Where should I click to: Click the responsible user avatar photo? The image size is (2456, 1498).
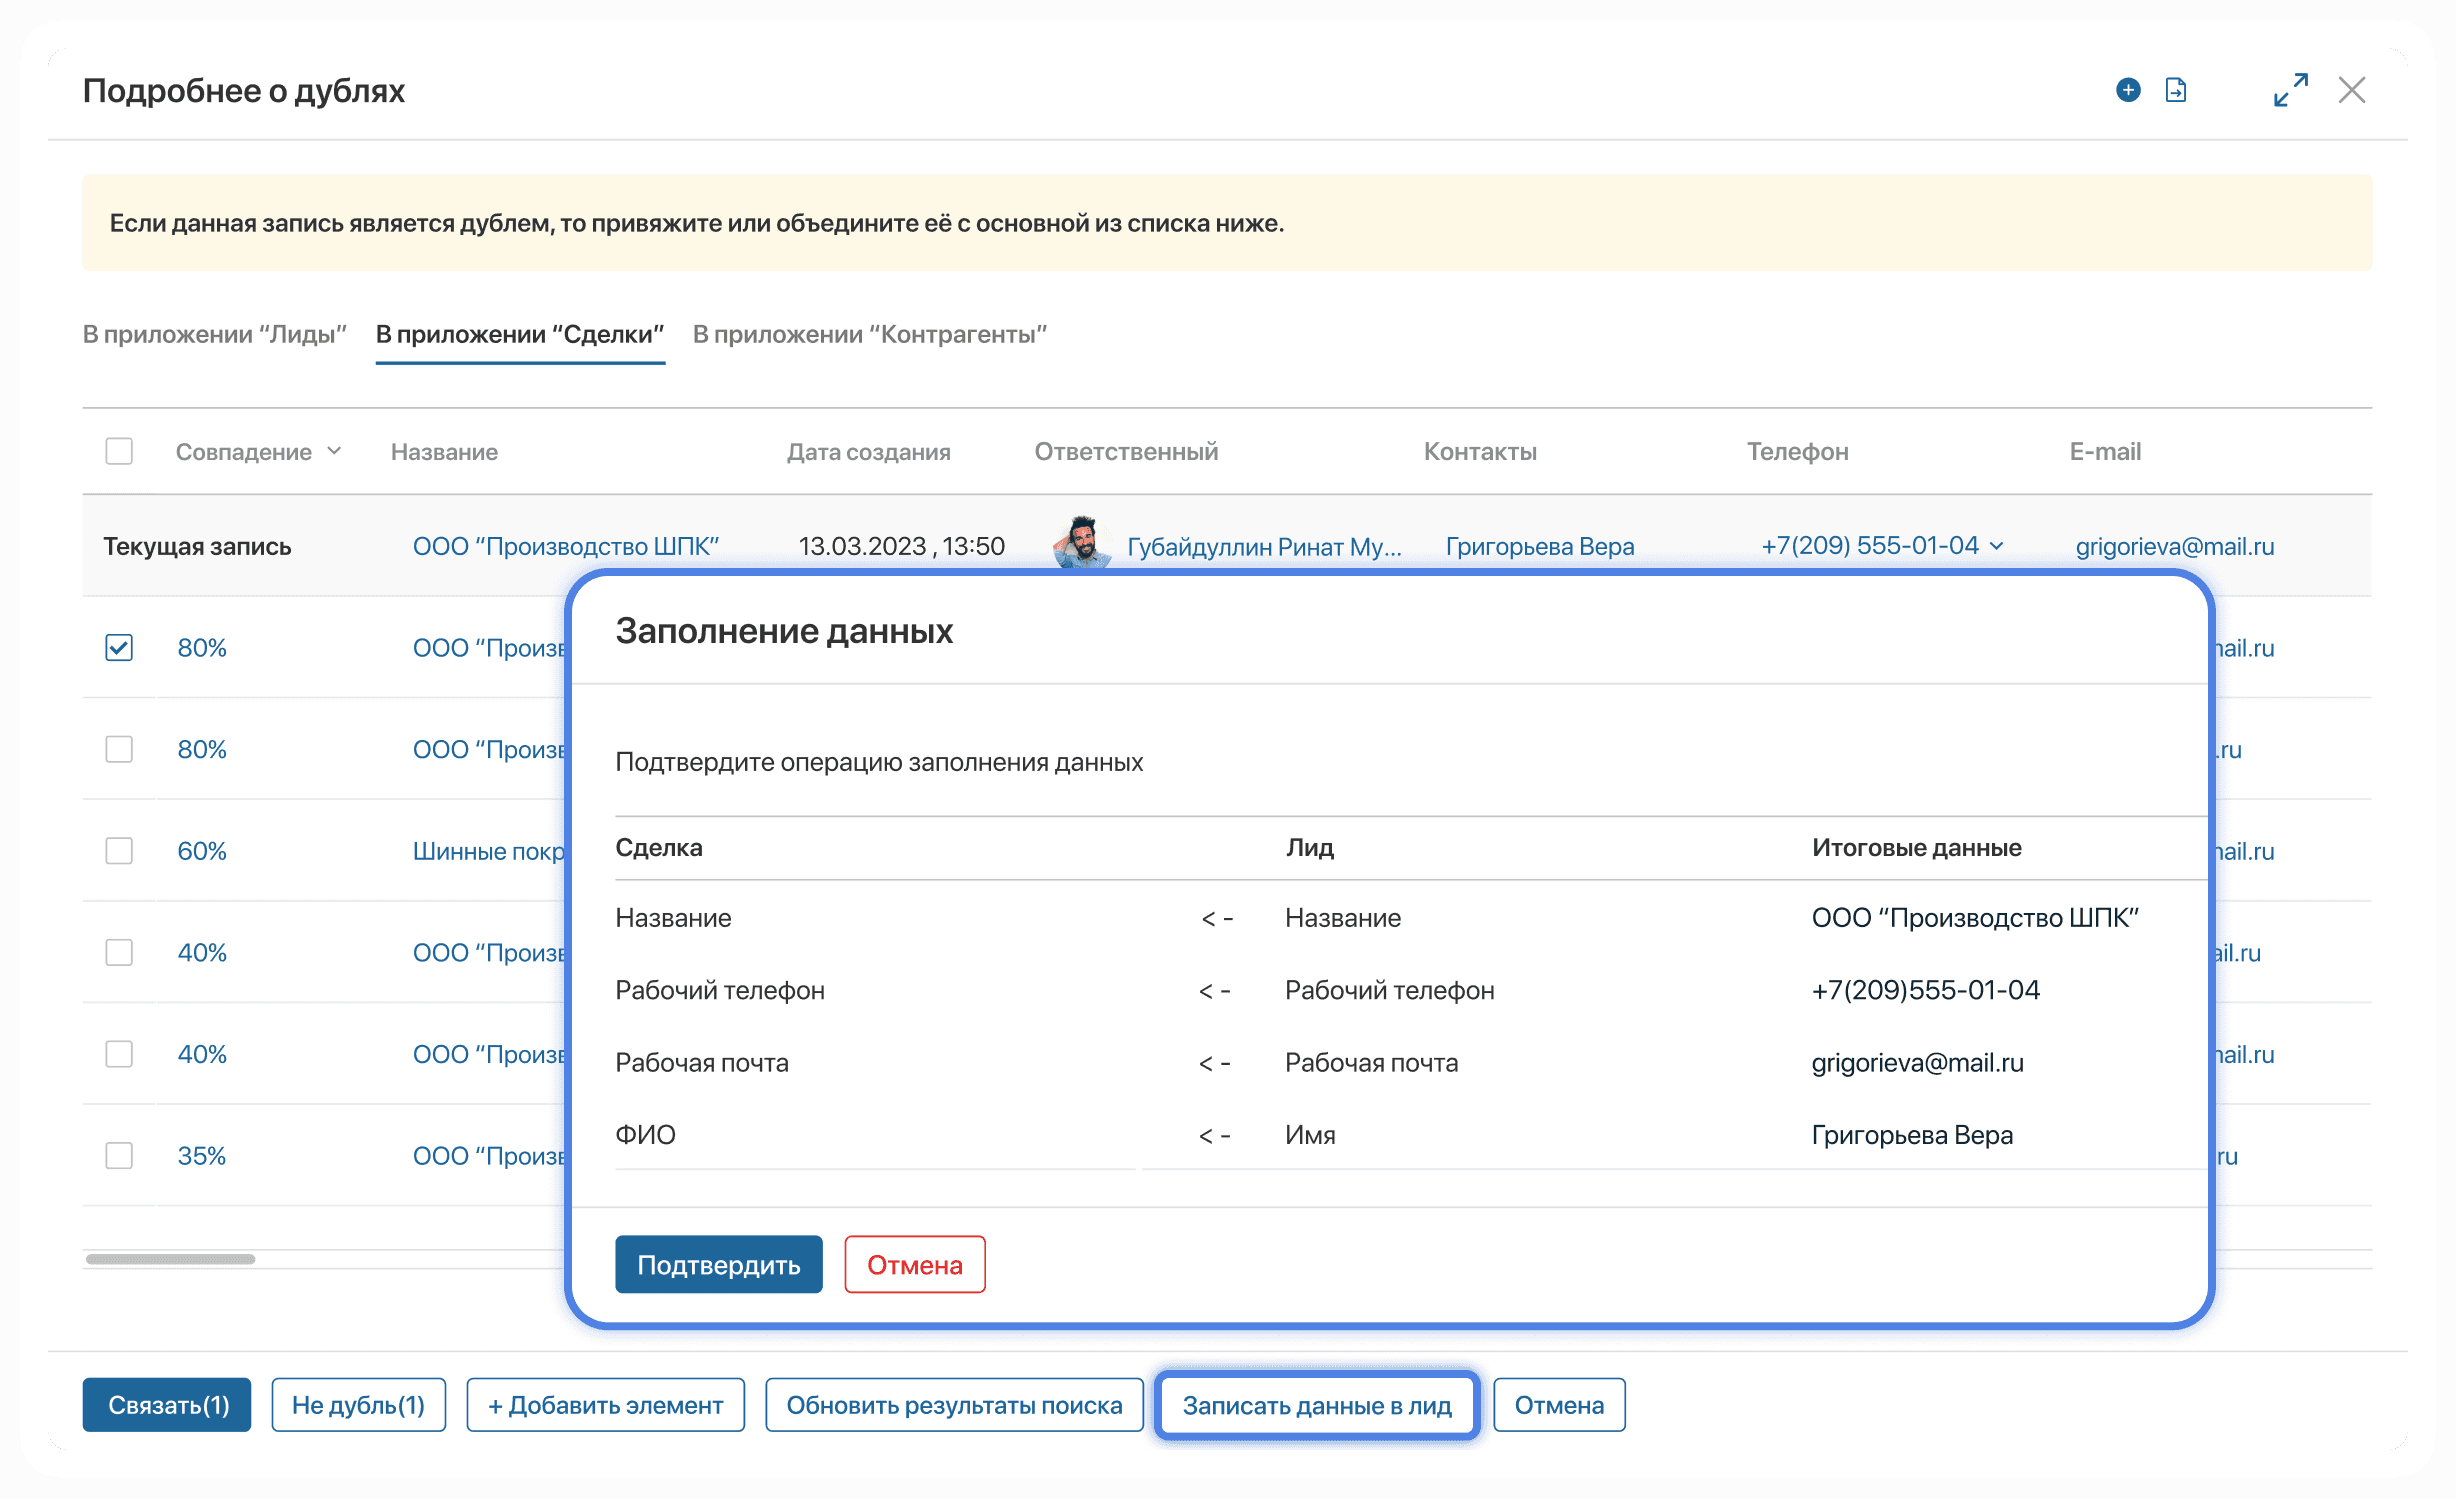(x=1082, y=543)
